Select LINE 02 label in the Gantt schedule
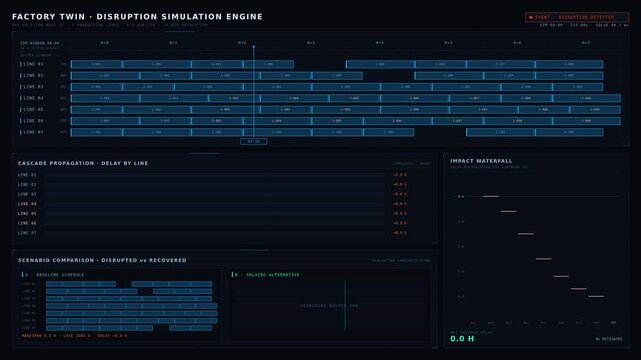The image size is (641, 360). pyautogui.click(x=33, y=76)
